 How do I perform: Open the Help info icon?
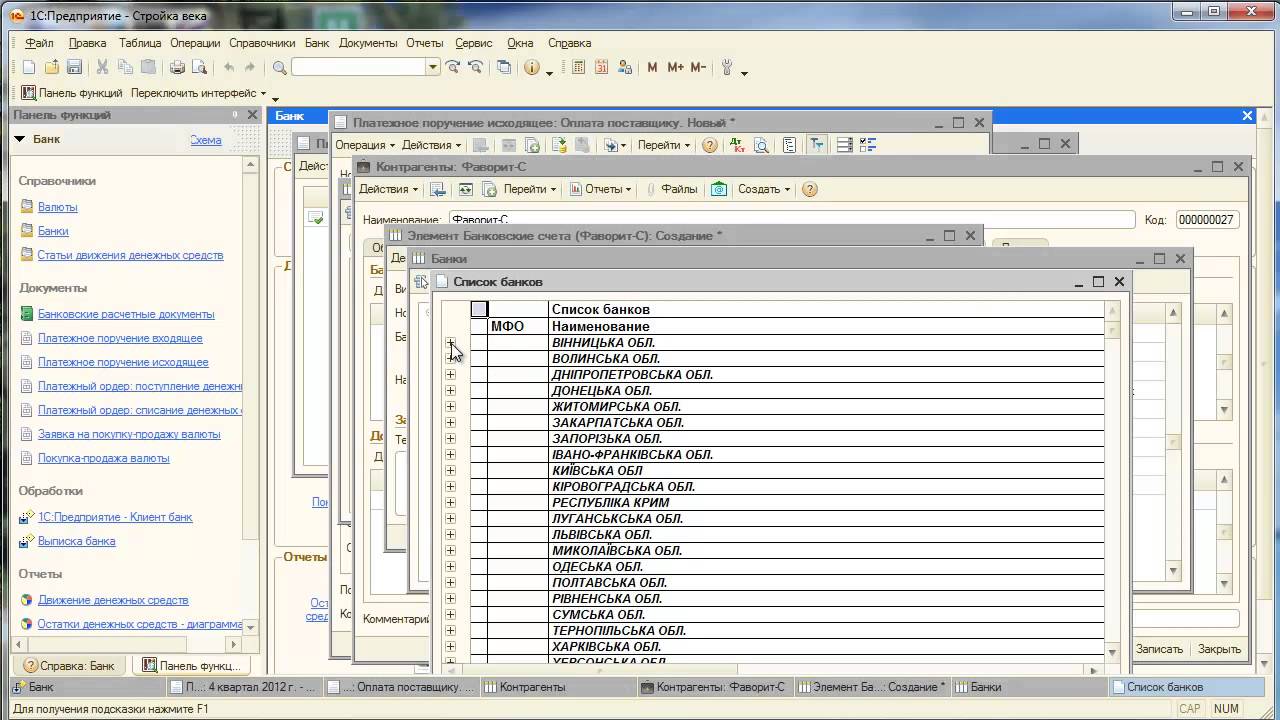tap(531, 67)
